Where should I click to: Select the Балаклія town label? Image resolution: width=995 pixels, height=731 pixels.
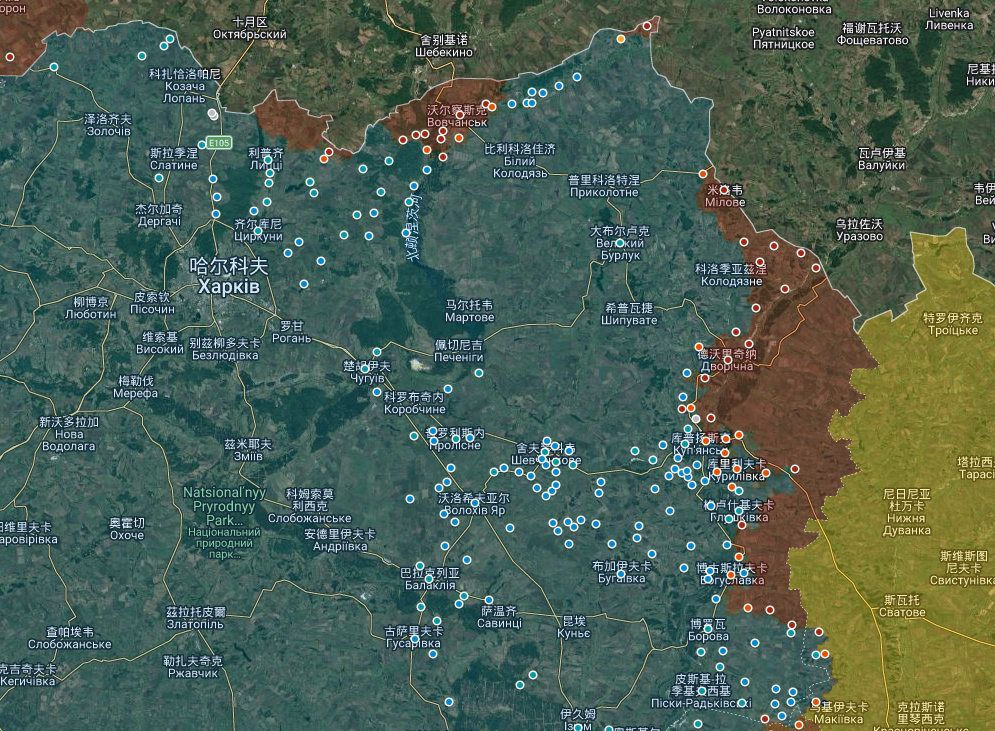(429, 586)
